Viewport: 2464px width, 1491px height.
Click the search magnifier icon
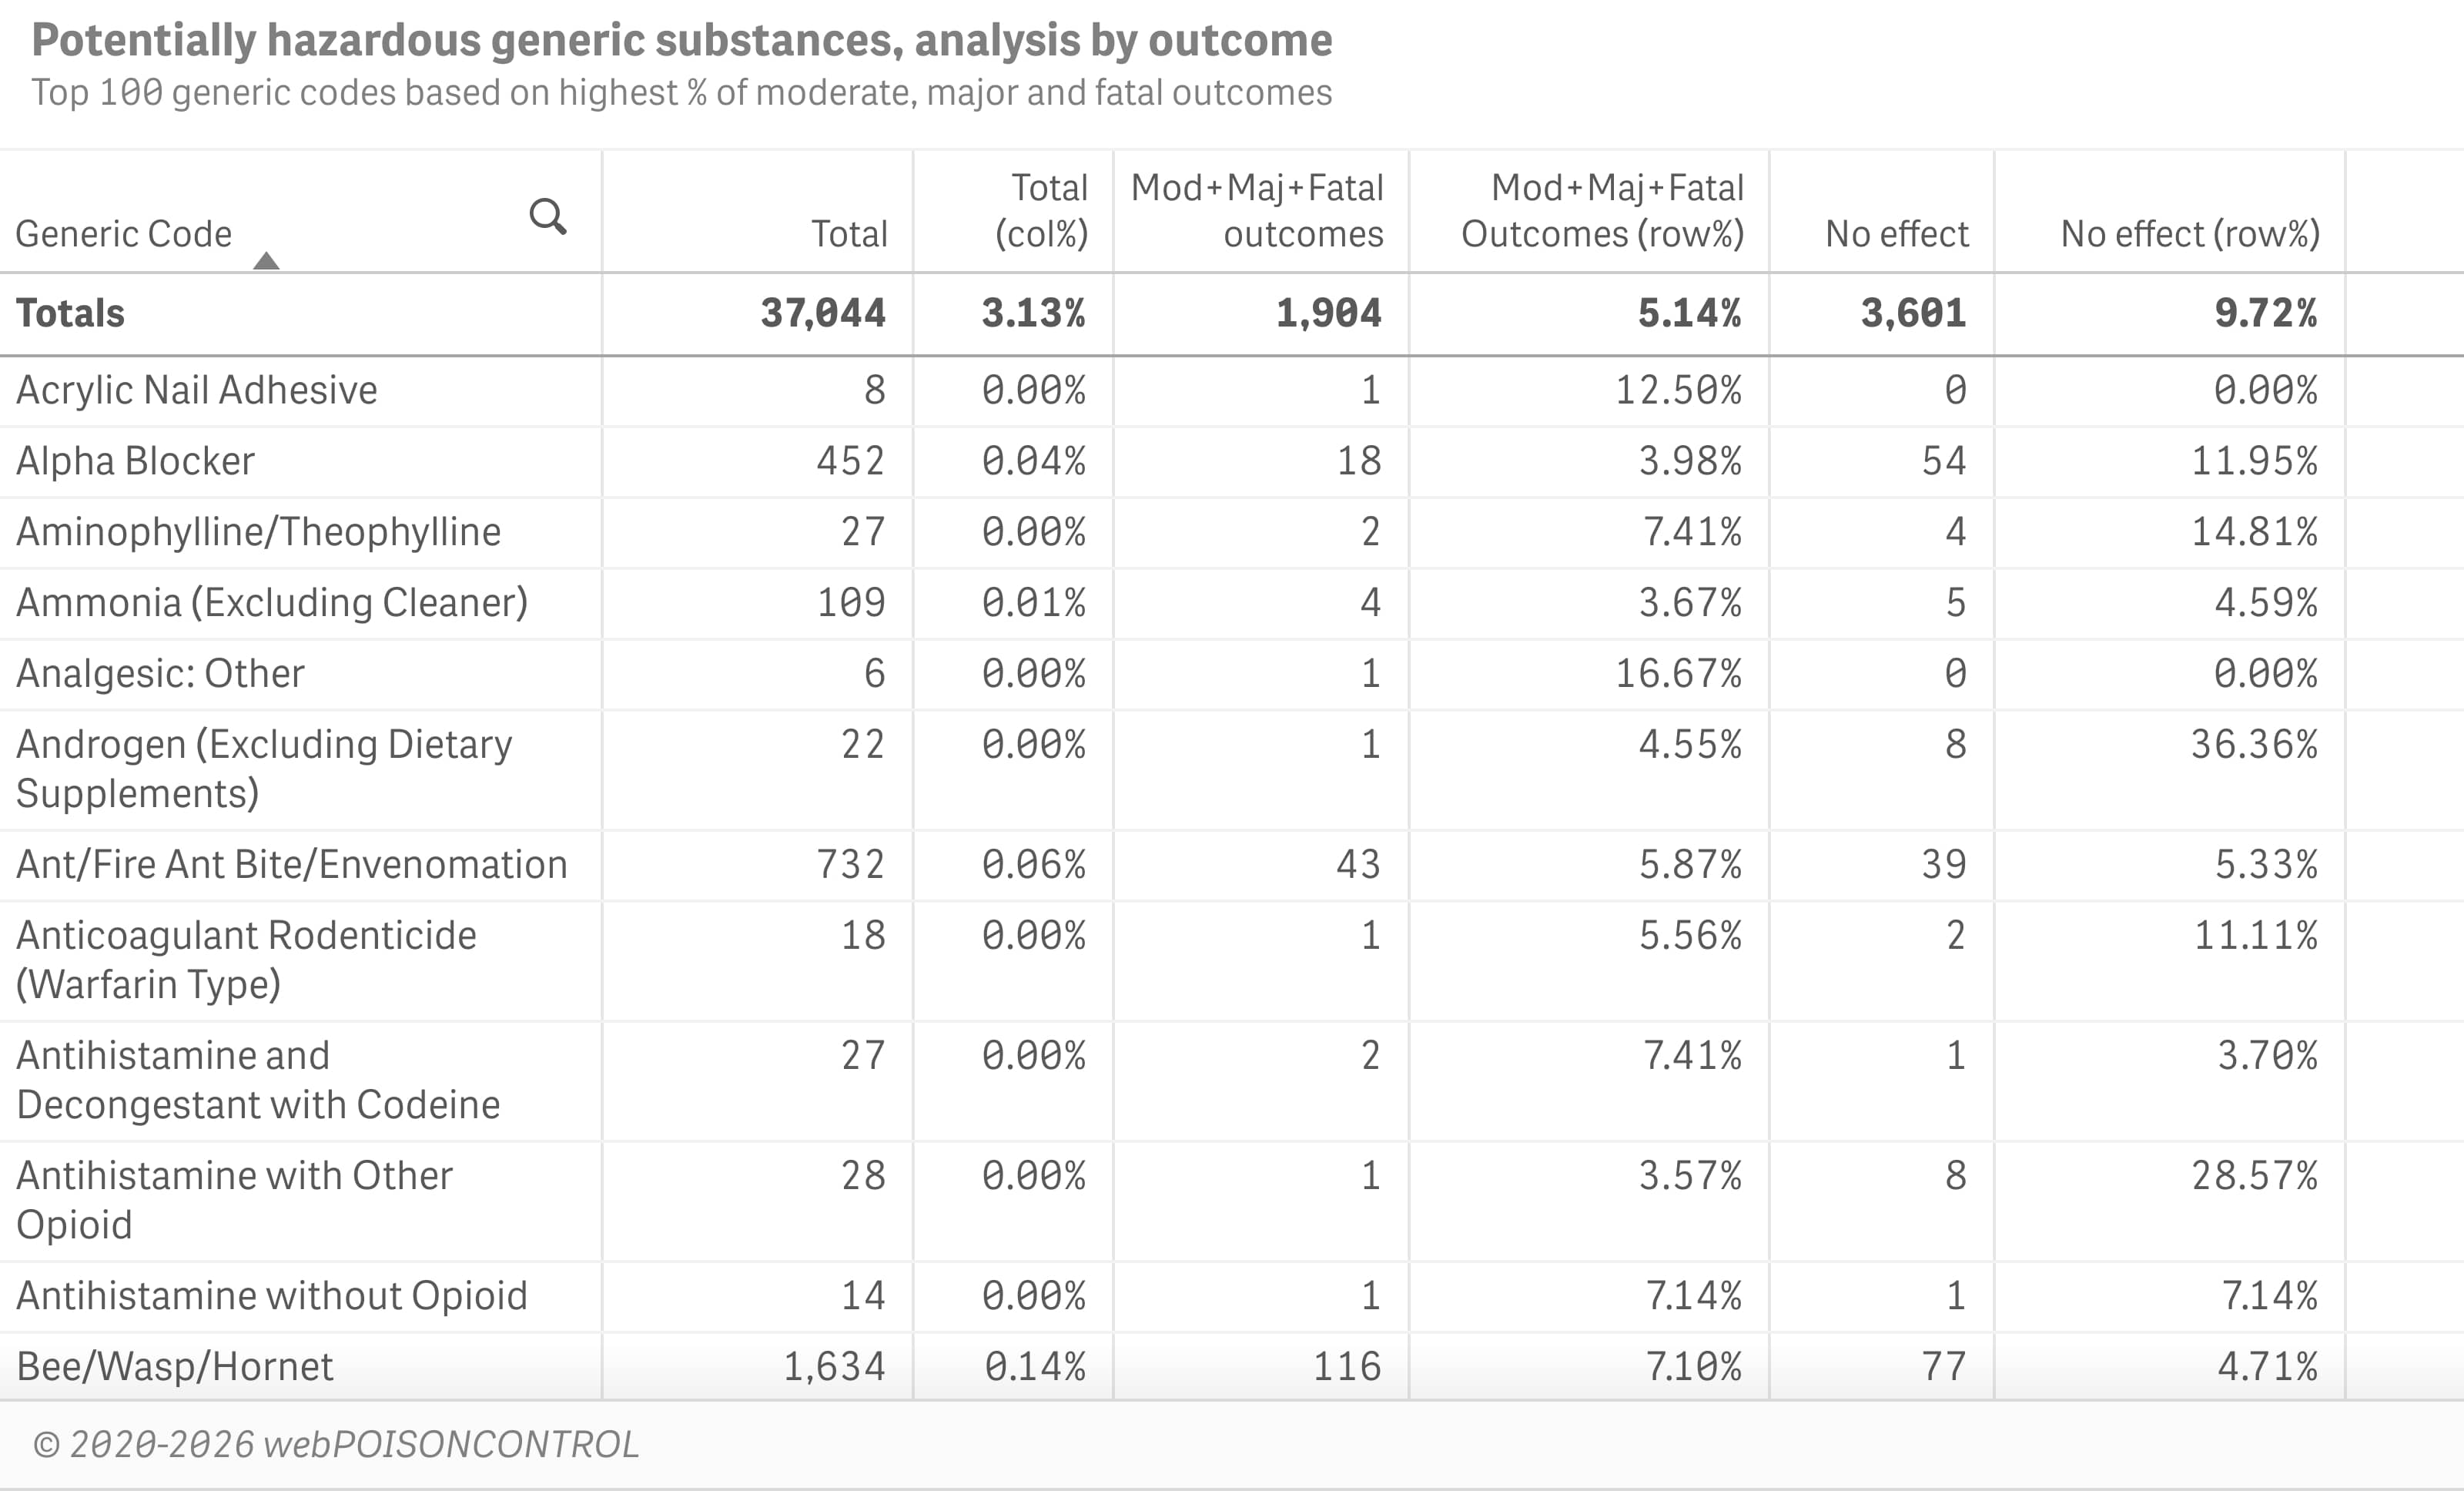548,216
